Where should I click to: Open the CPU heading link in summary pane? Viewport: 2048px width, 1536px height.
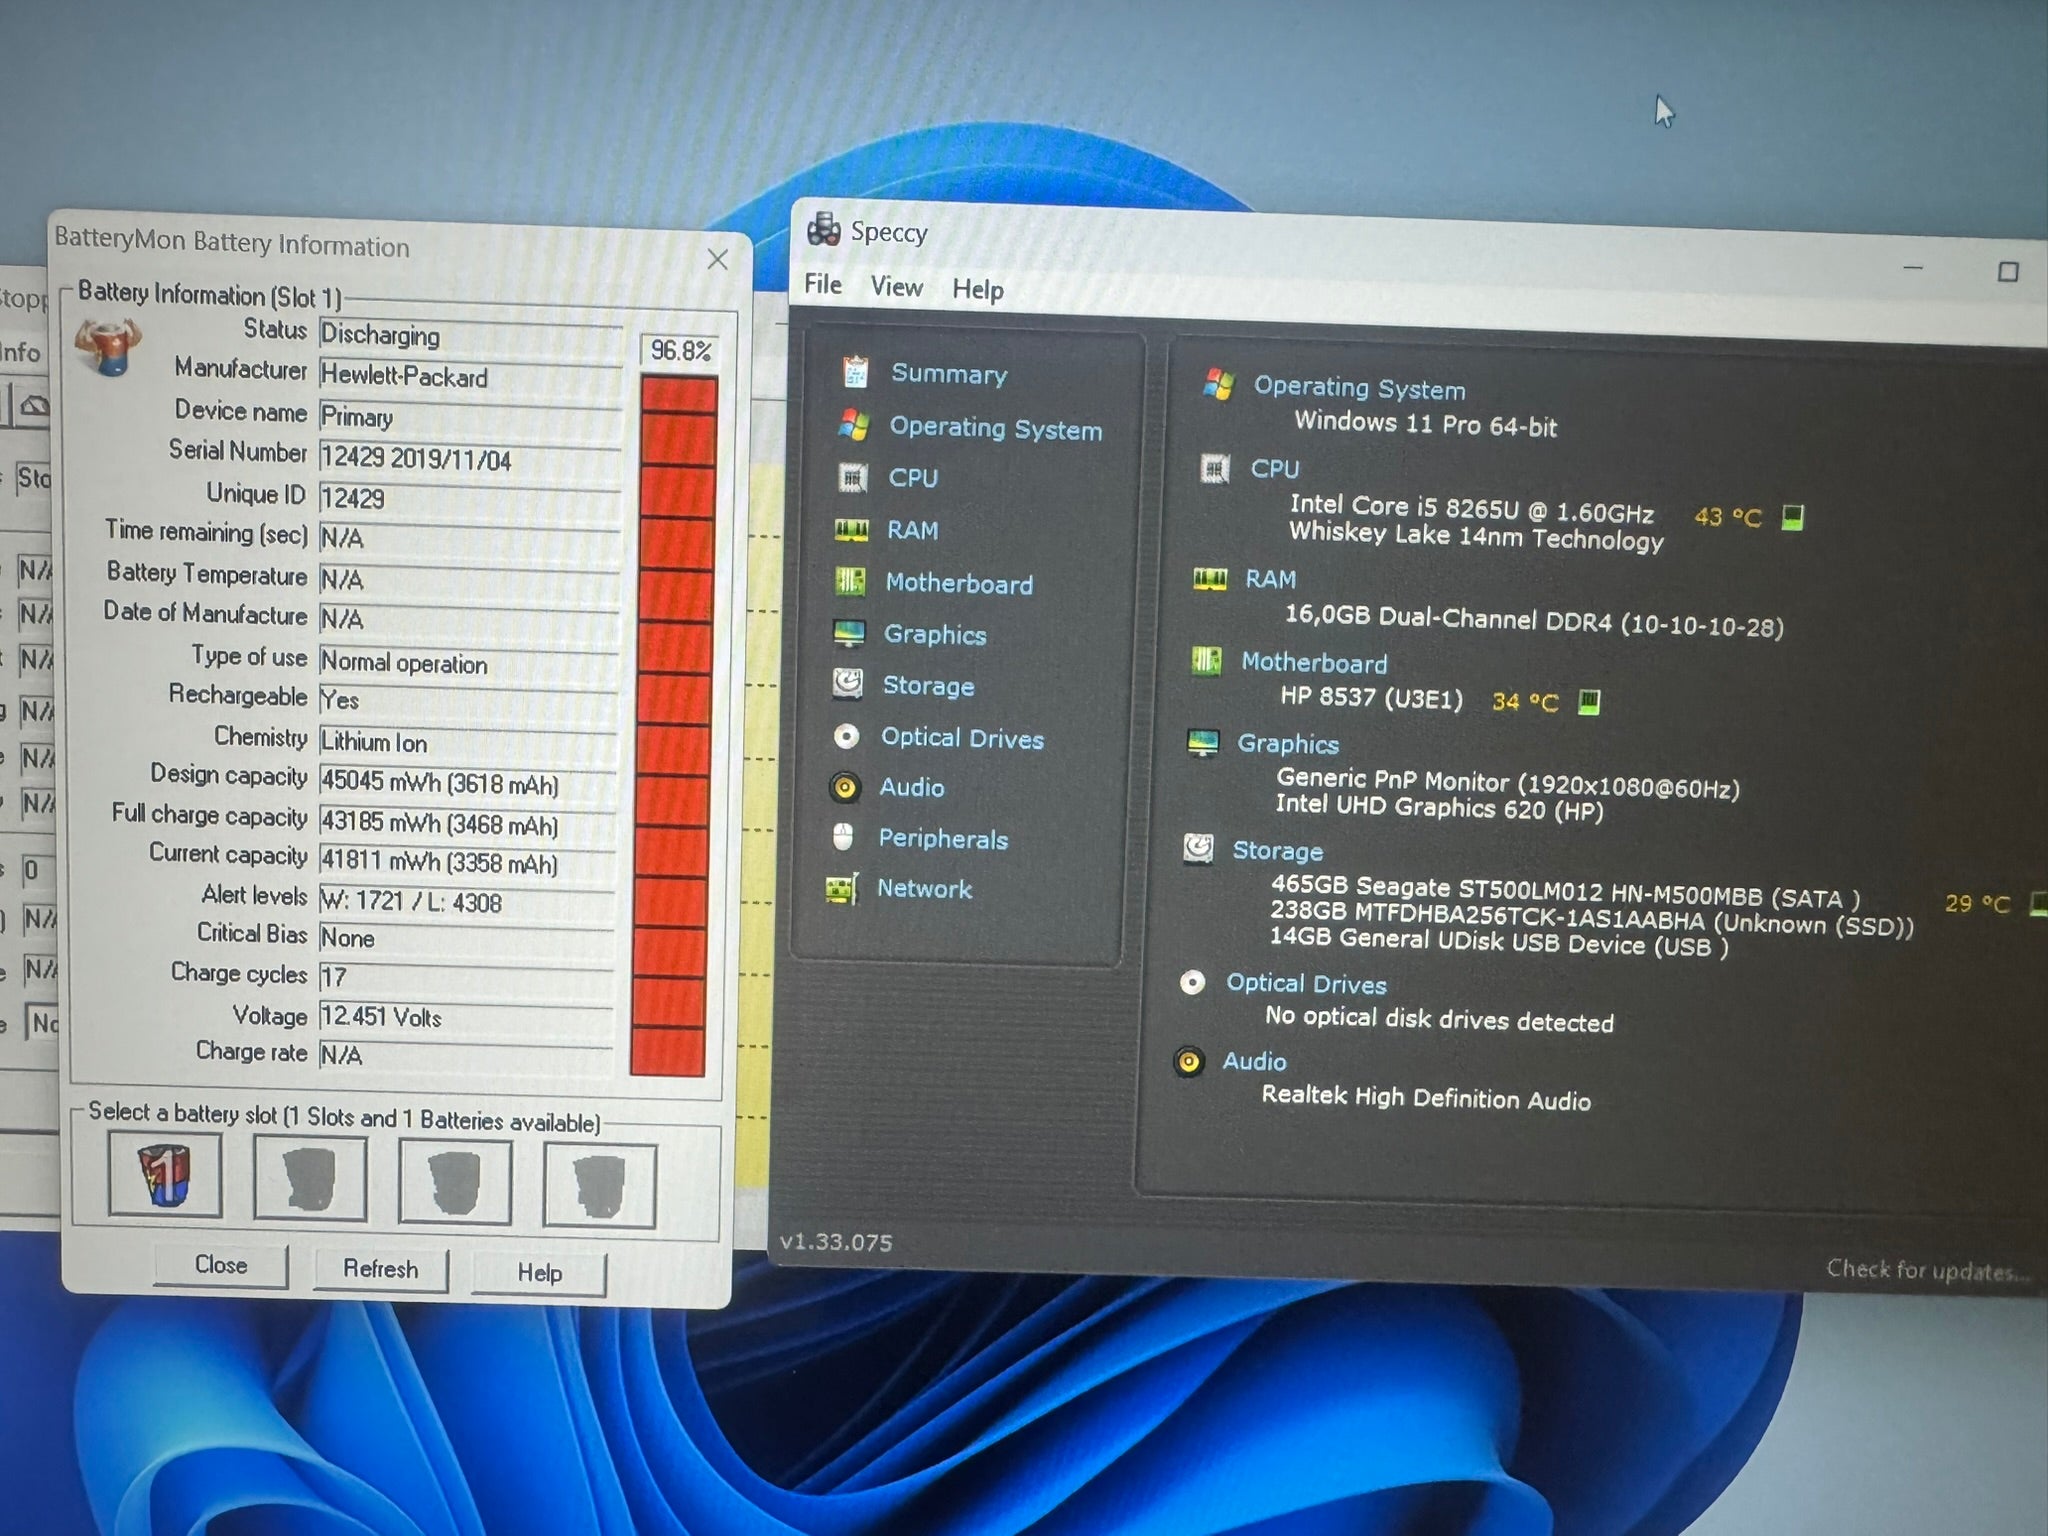click(1275, 469)
